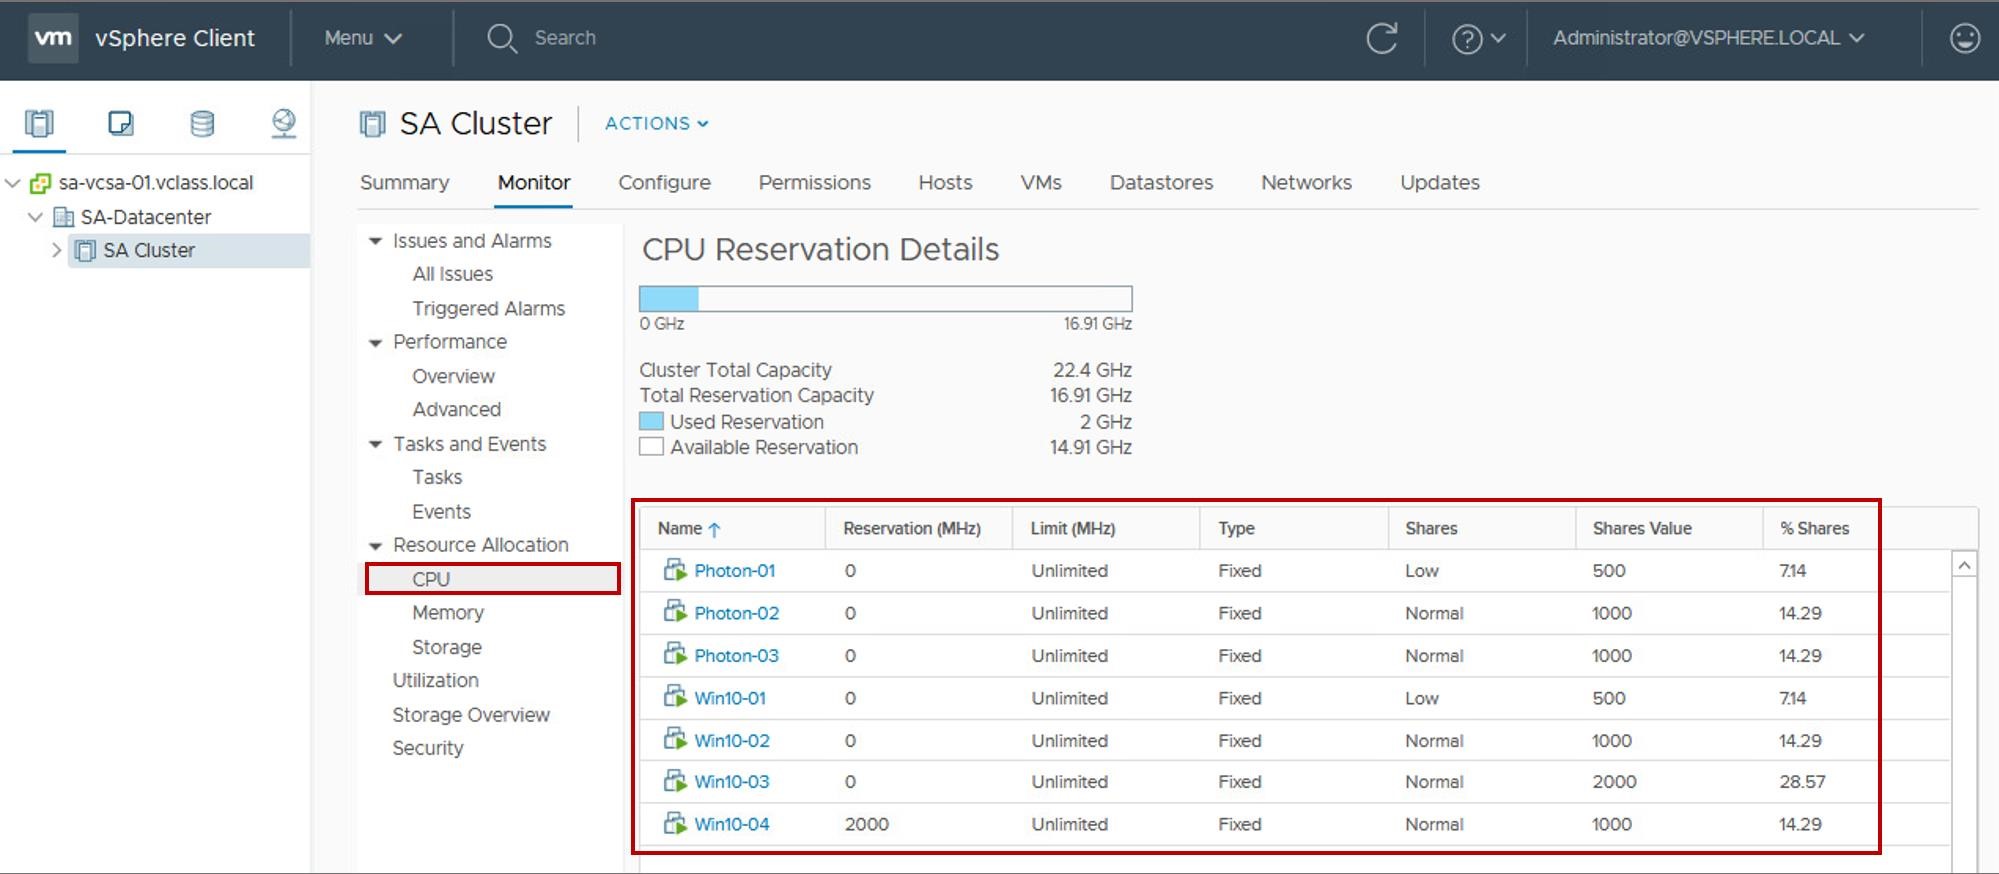Click the VMware vm logo
Screen dimensions: 1999x874
pos(53,38)
